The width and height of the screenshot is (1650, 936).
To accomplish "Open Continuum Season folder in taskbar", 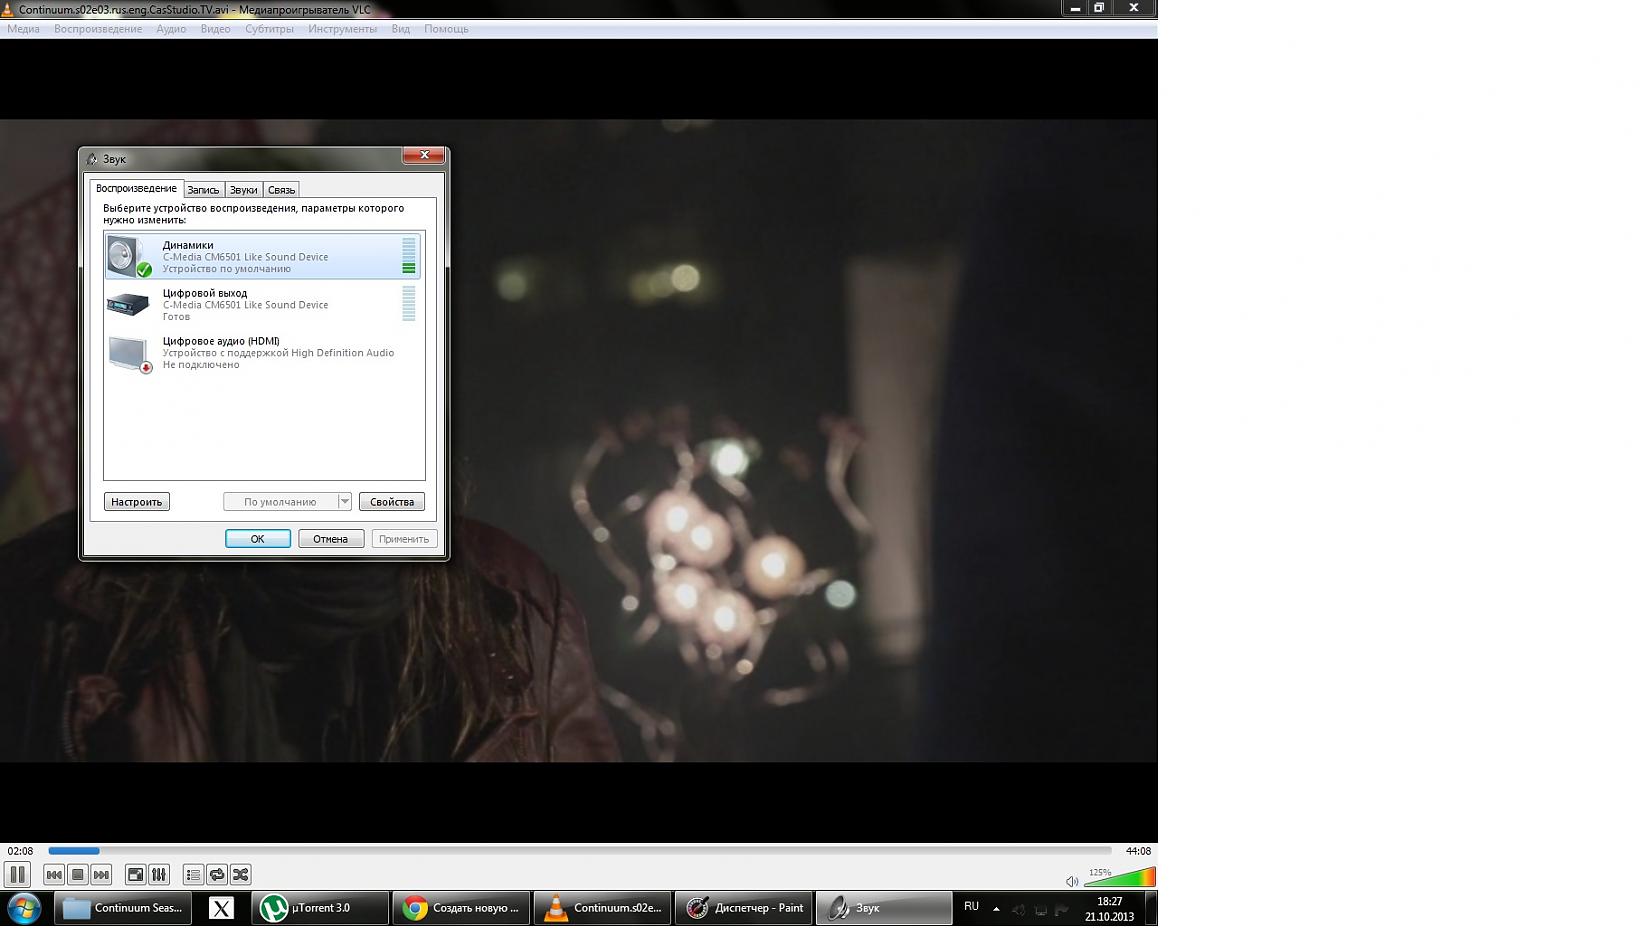I will 123,908.
